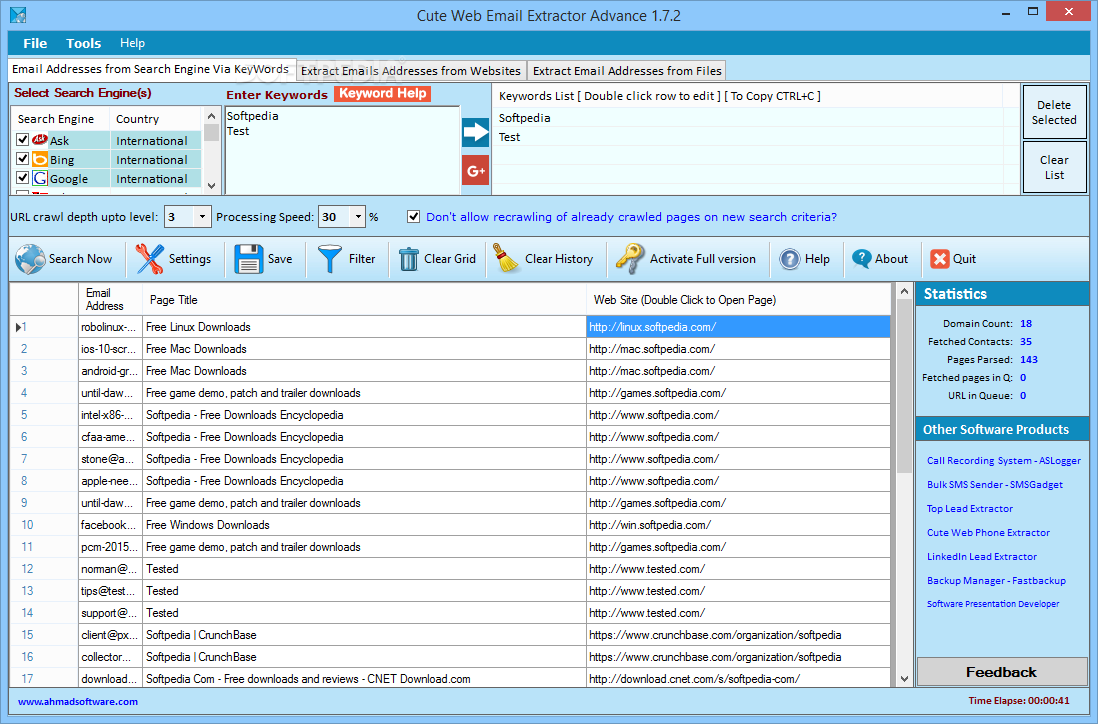This screenshot has width=1098, height=724.
Task: Click the Activate Full version key icon
Action: tap(629, 258)
